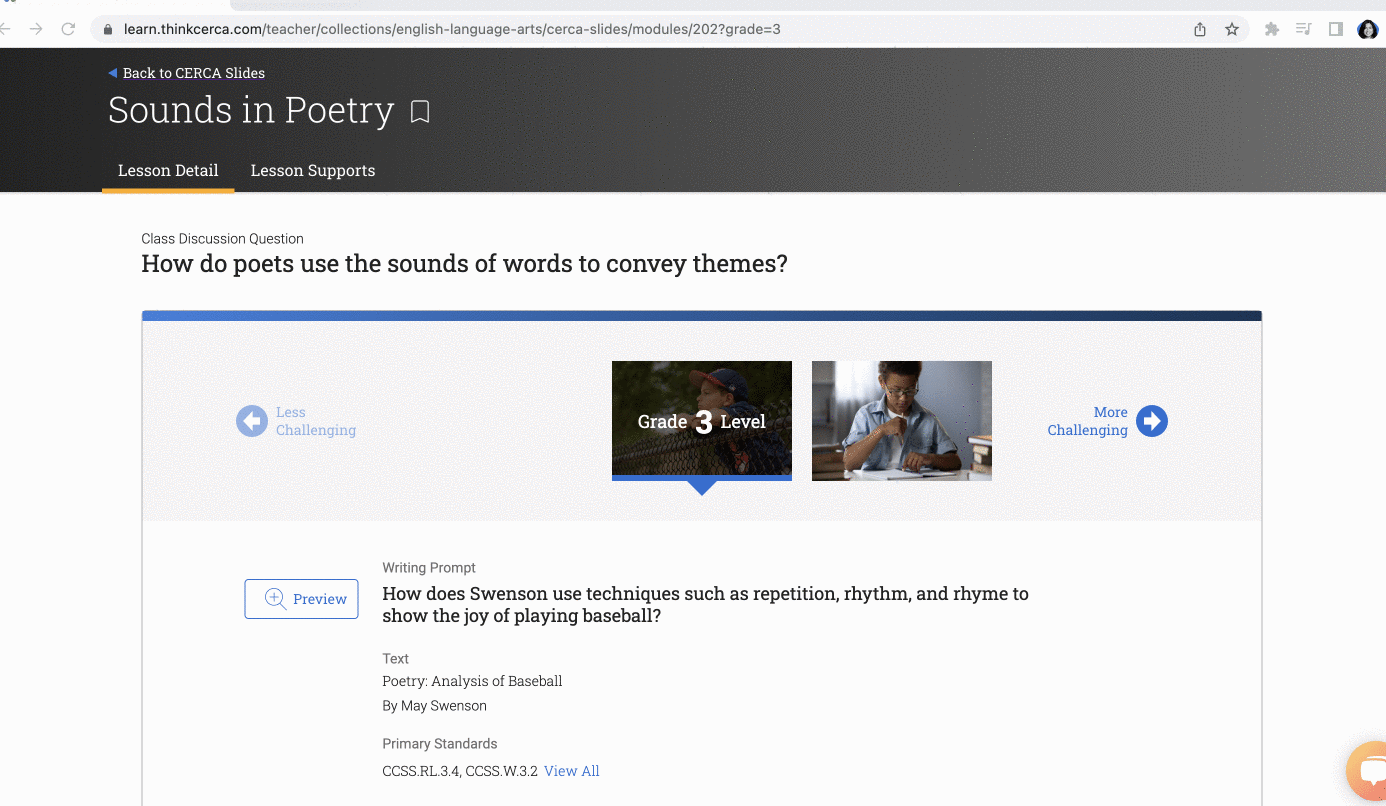The width and height of the screenshot is (1386, 806).
Task: Switch to the Lesson Supports tab
Action: point(313,170)
